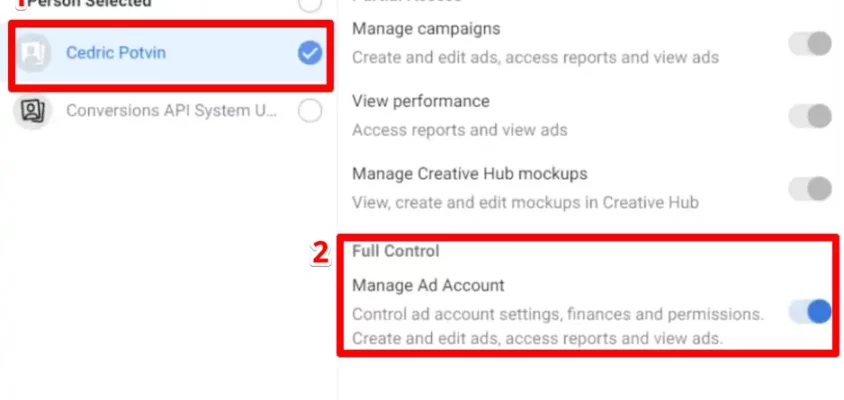Click the "View, create and edit mockups" description

point(525,202)
